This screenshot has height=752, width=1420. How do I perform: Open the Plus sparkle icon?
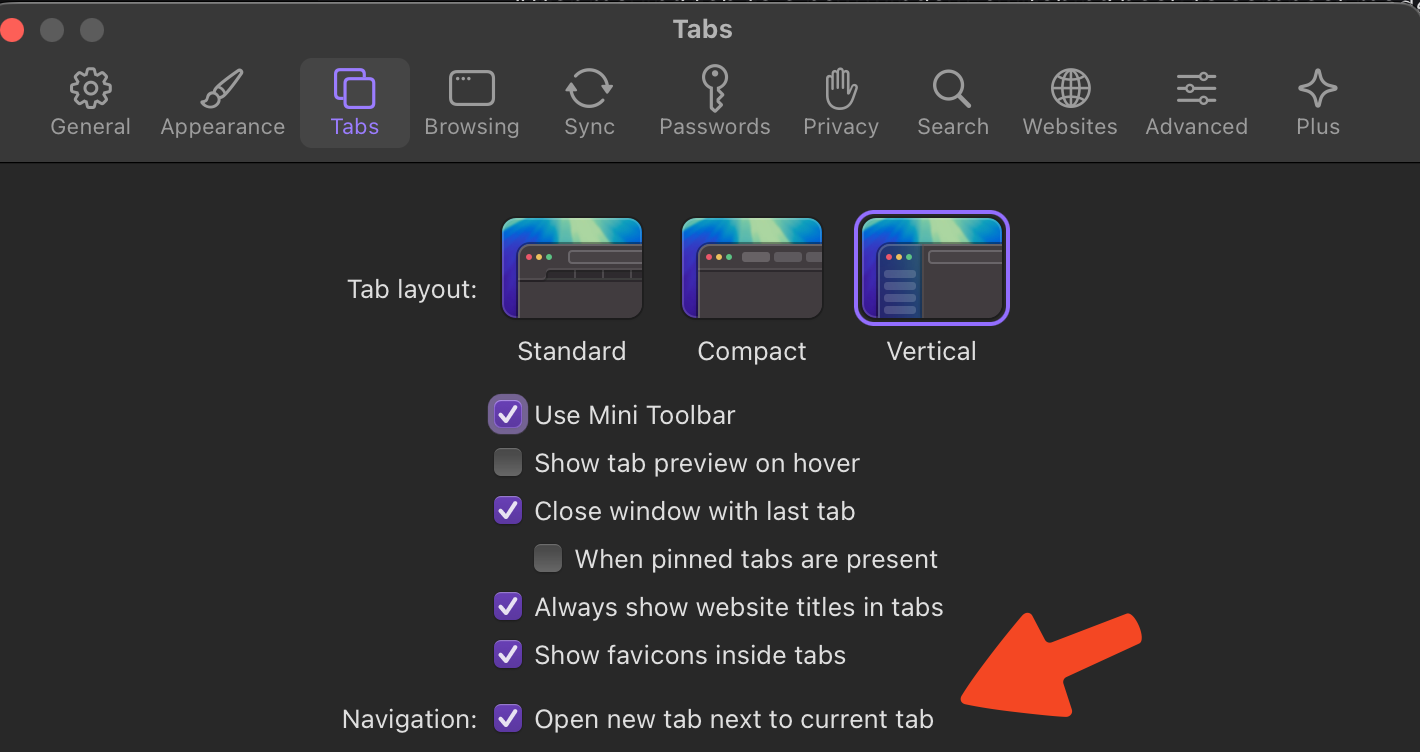coord(1317,90)
